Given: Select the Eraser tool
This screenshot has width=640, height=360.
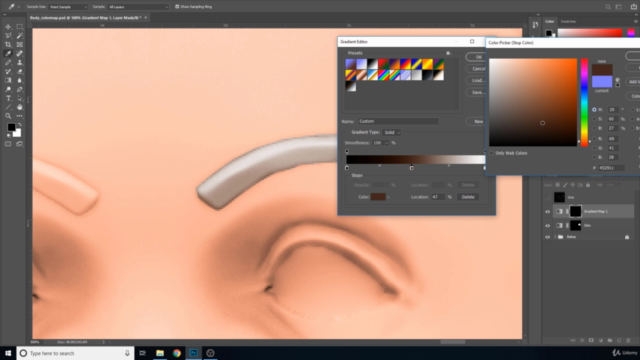Looking at the screenshot, I should tap(20, 71).
